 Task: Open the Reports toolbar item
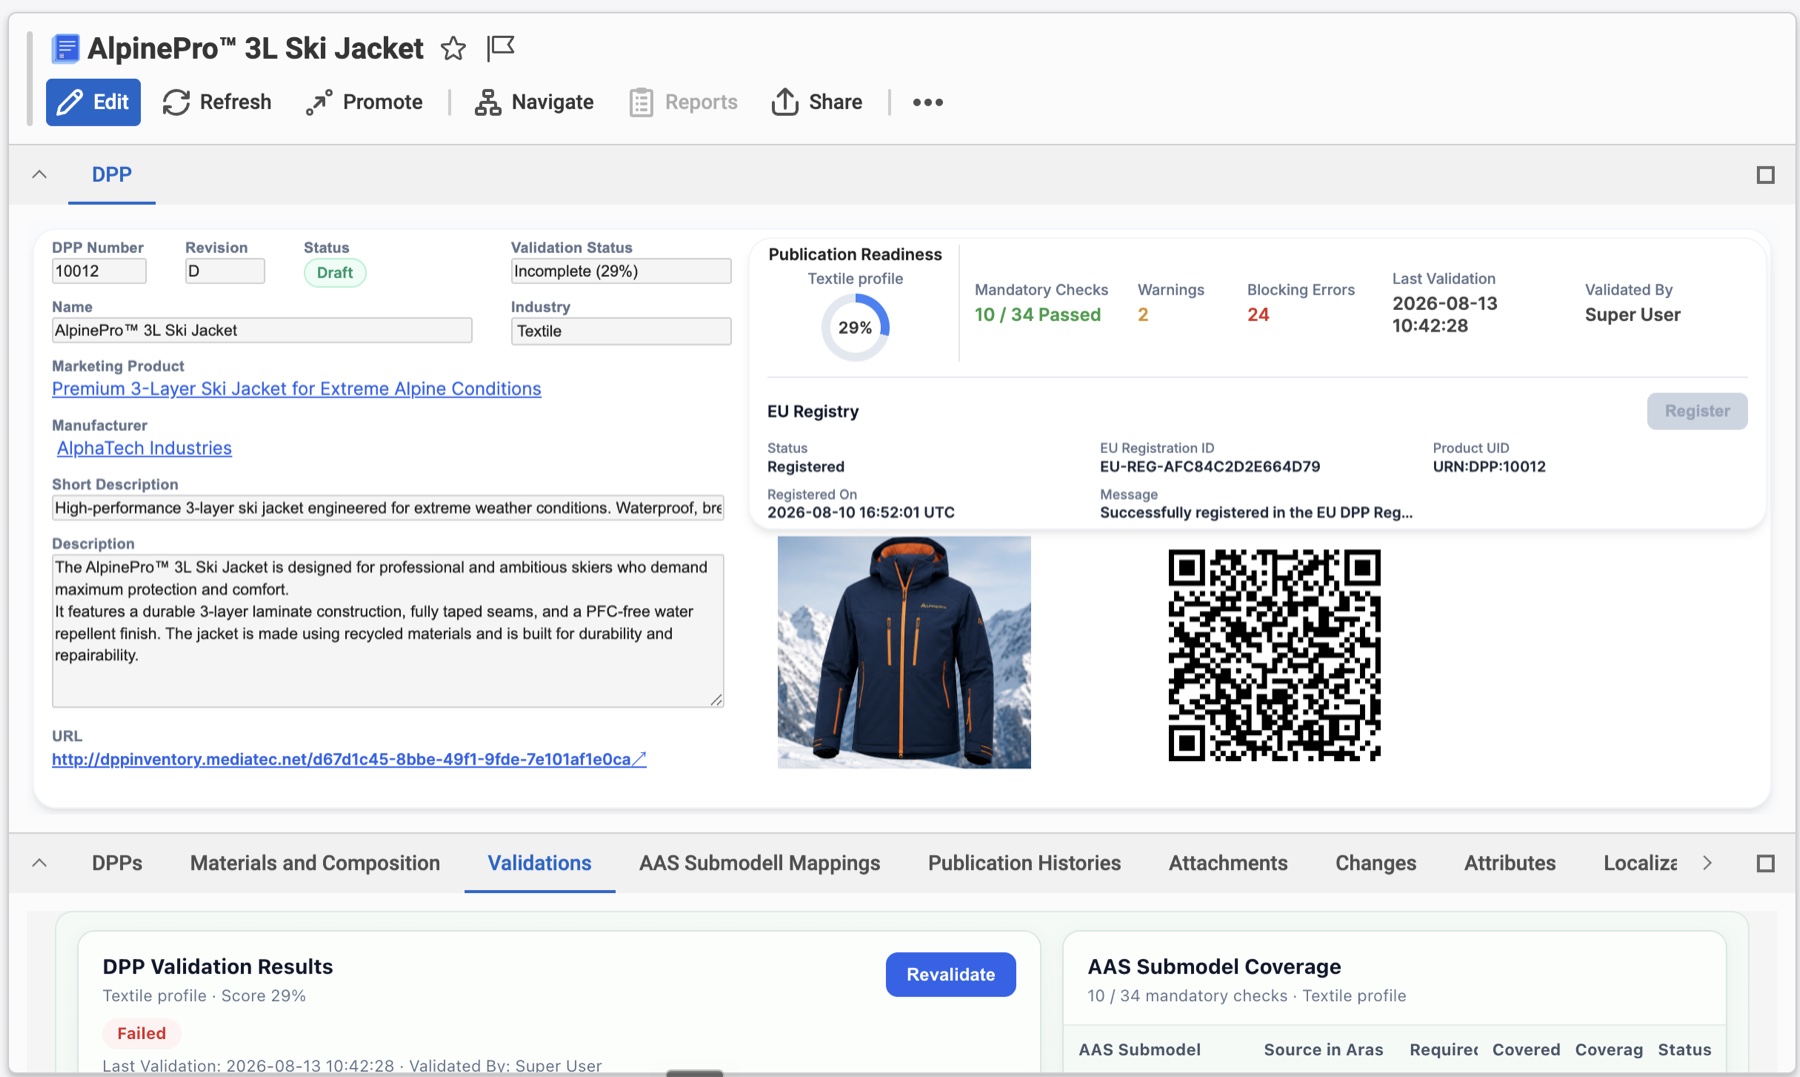683,102
